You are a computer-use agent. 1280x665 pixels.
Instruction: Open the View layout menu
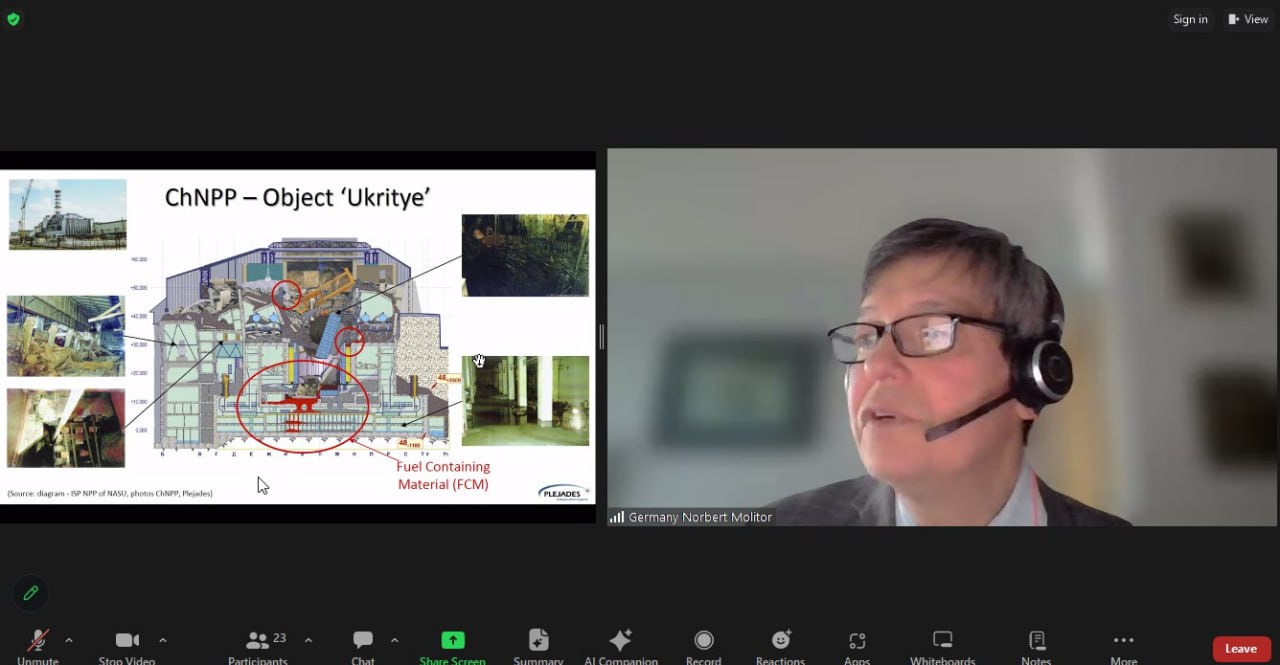(x=1248, y=19)
